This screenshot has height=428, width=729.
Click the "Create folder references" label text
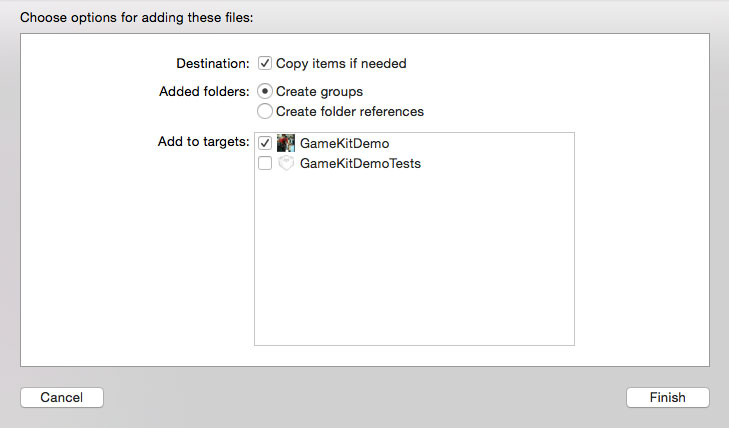tap(350, 111)
